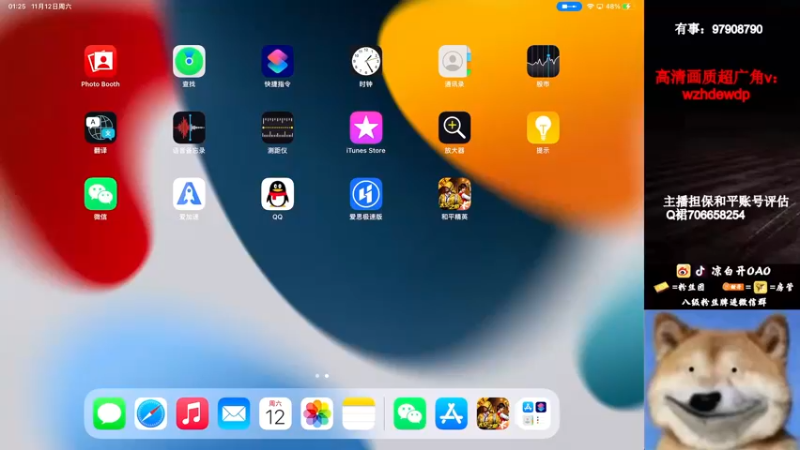Open the Voice Memos app
The height and width of the screenshot is (450, 800).
click(x=189, y=128)
